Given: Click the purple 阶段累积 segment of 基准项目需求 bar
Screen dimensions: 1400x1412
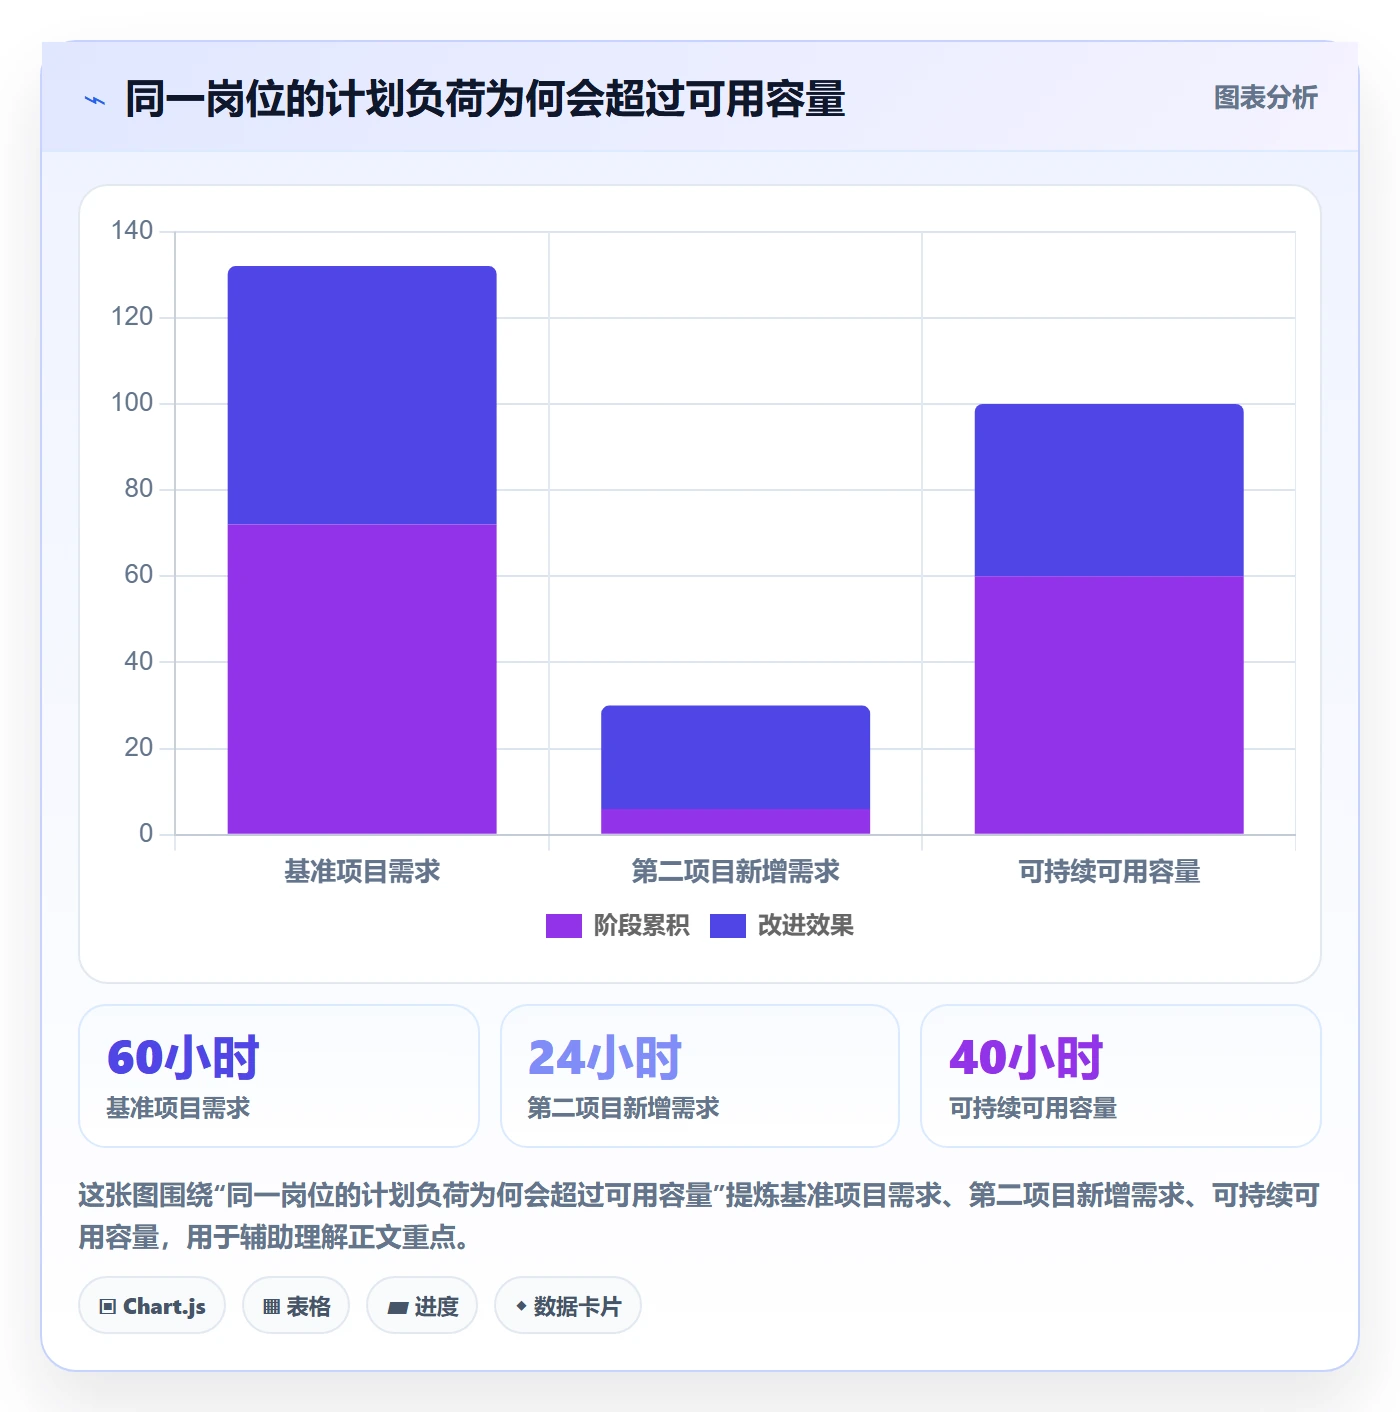Looking at the screenshot, I should pyautogui.click(x=362, y=679).
